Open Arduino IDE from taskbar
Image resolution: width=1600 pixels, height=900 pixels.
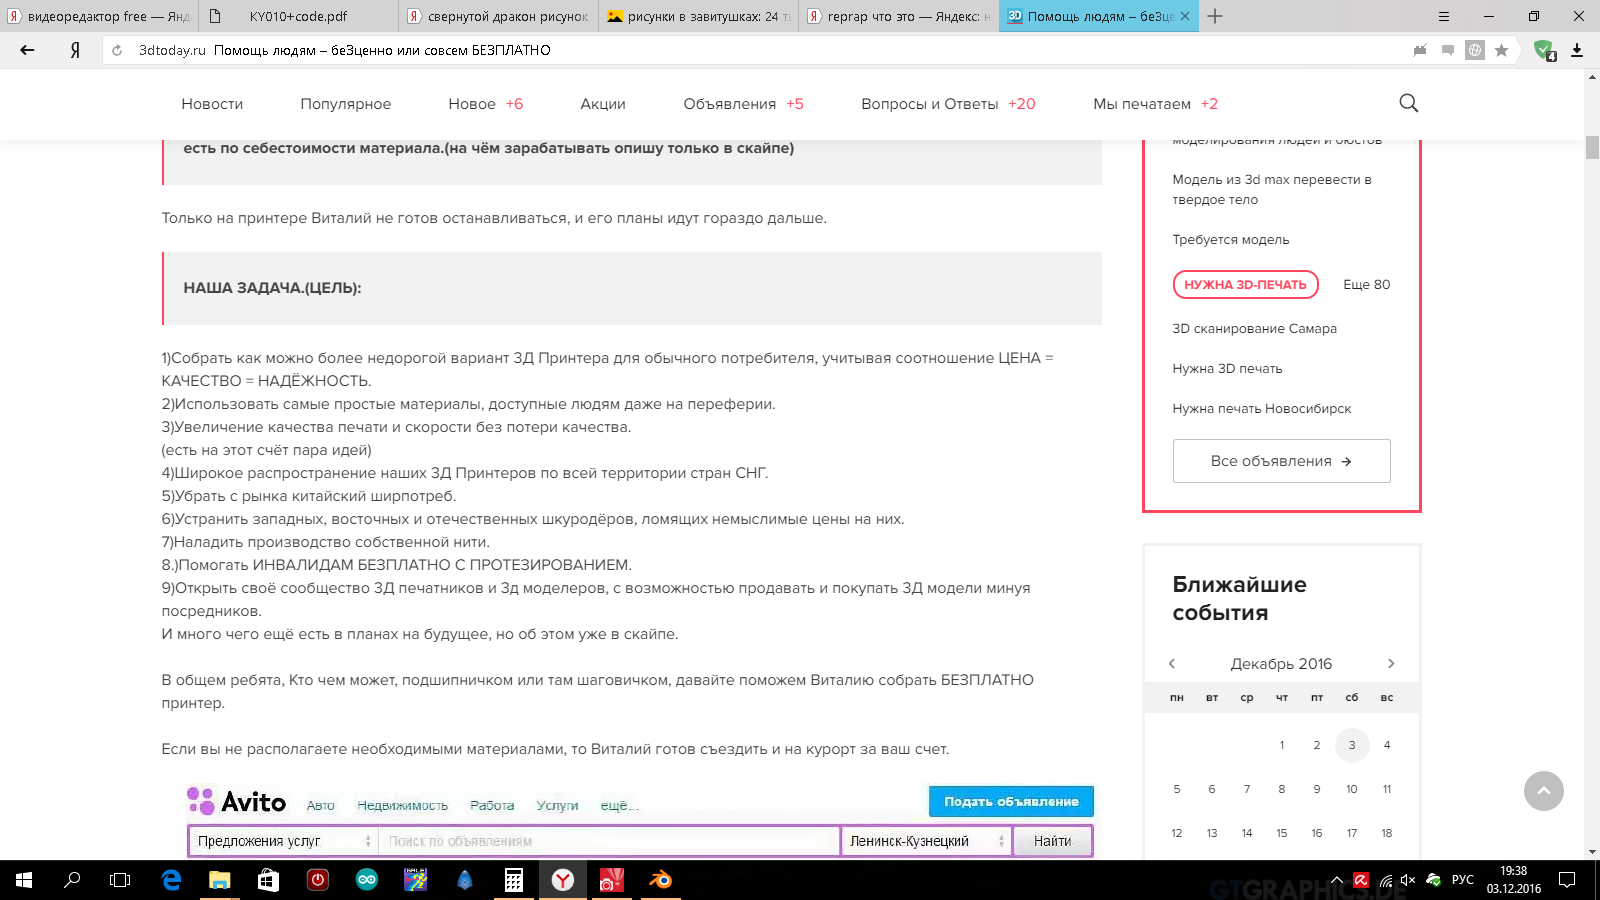point(367,880)
